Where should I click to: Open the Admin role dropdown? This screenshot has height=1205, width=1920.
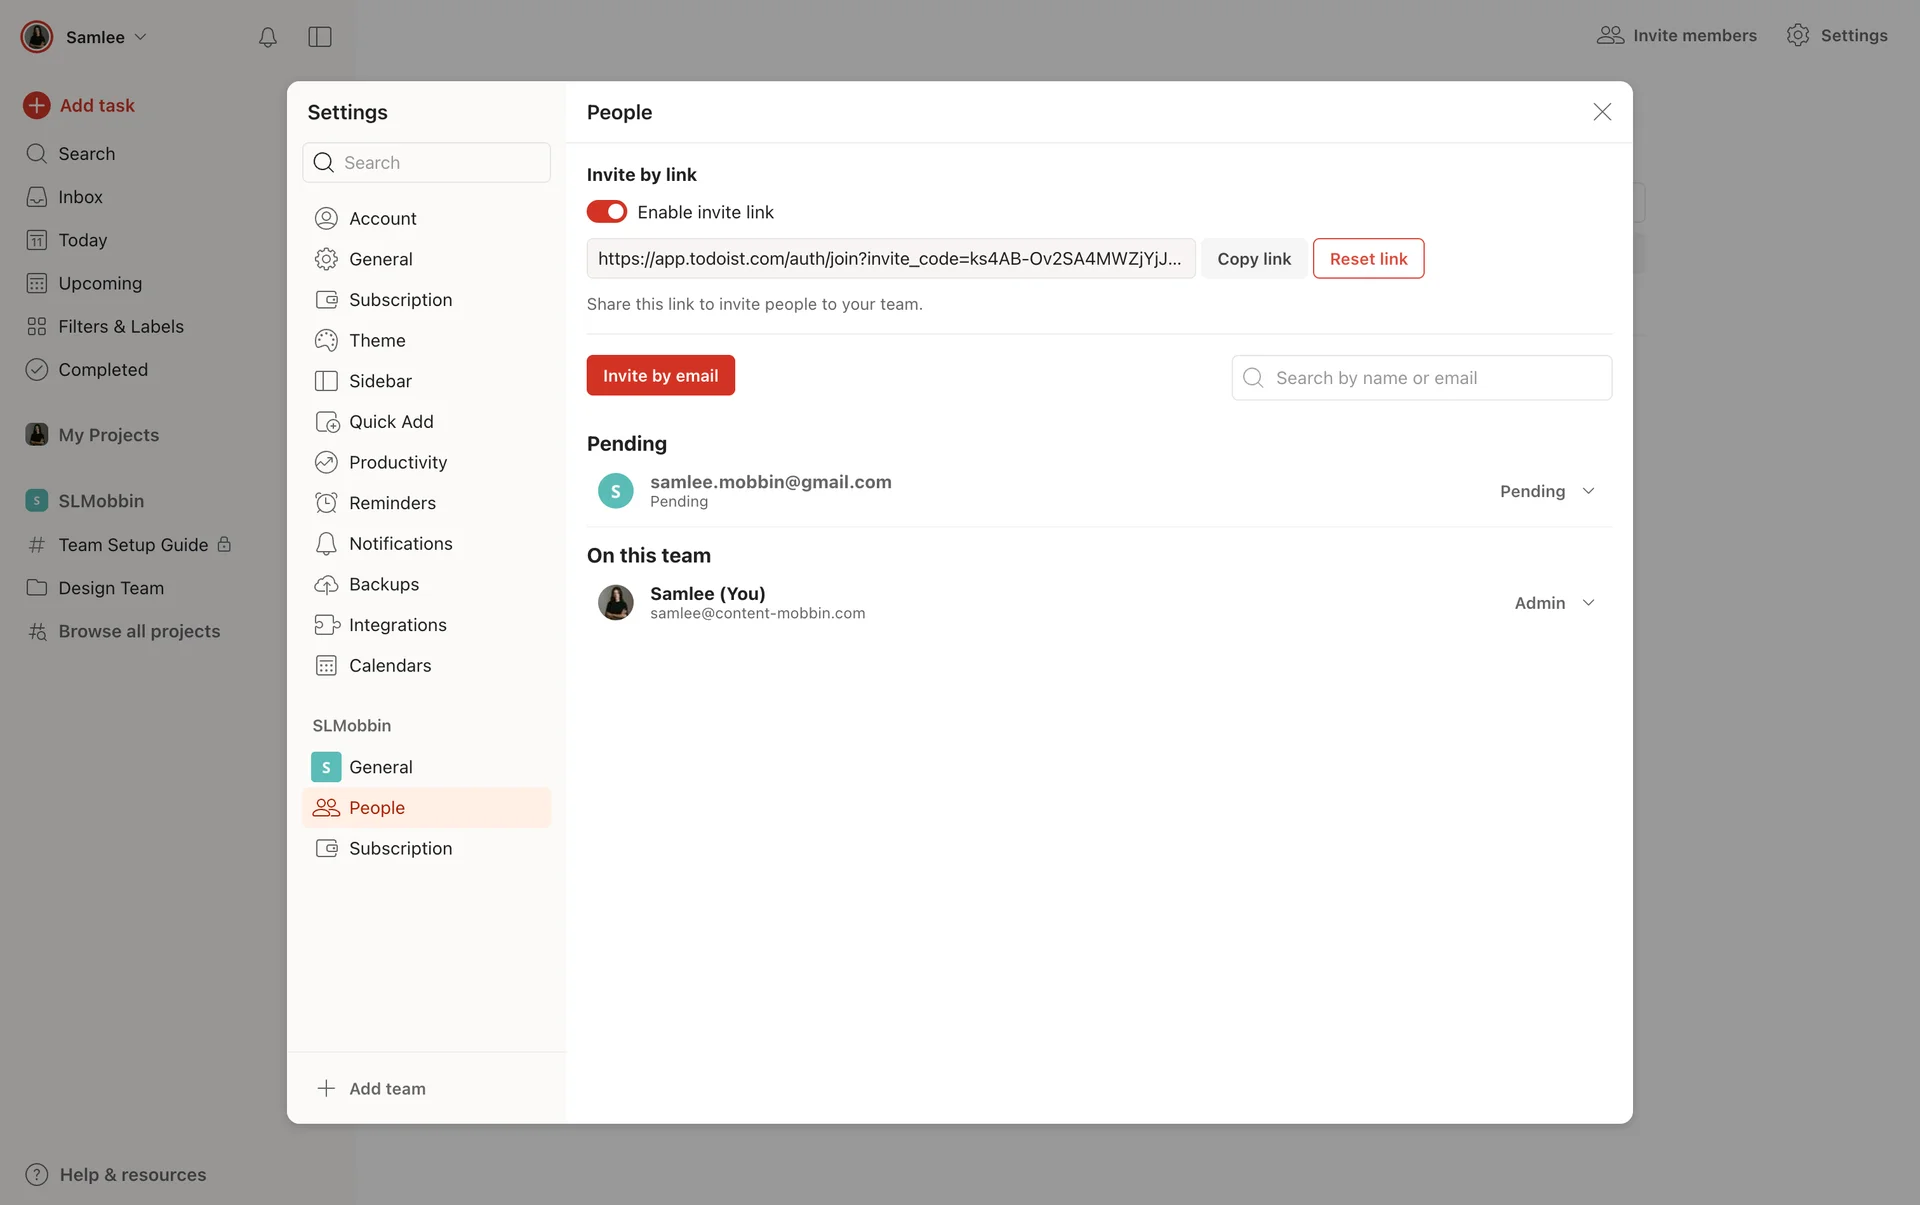1554,603
